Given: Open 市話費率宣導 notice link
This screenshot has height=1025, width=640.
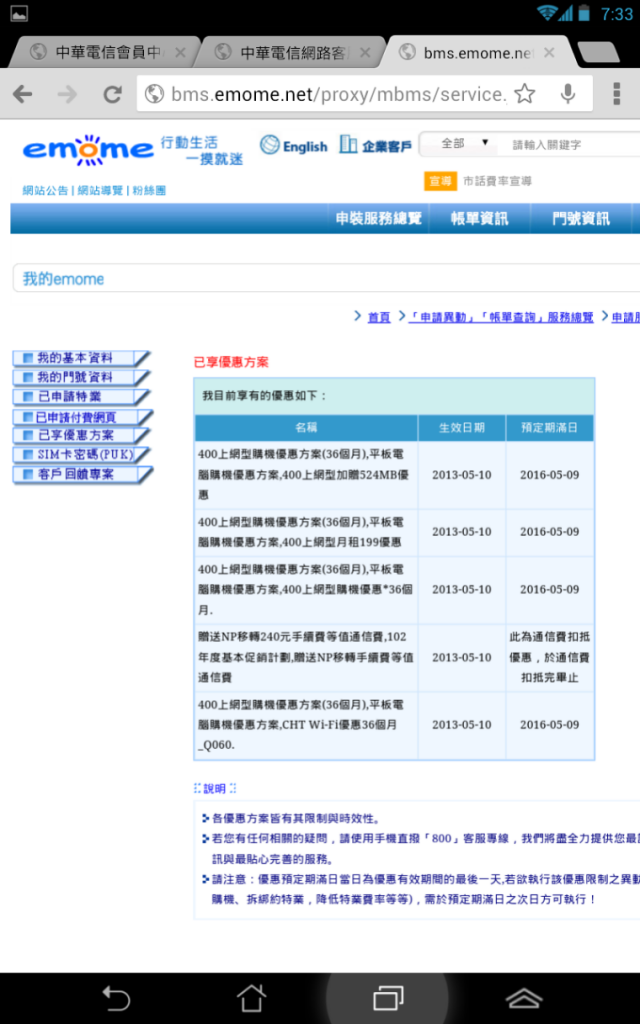Looking at the screenshot, I should [x=497, y=181].
